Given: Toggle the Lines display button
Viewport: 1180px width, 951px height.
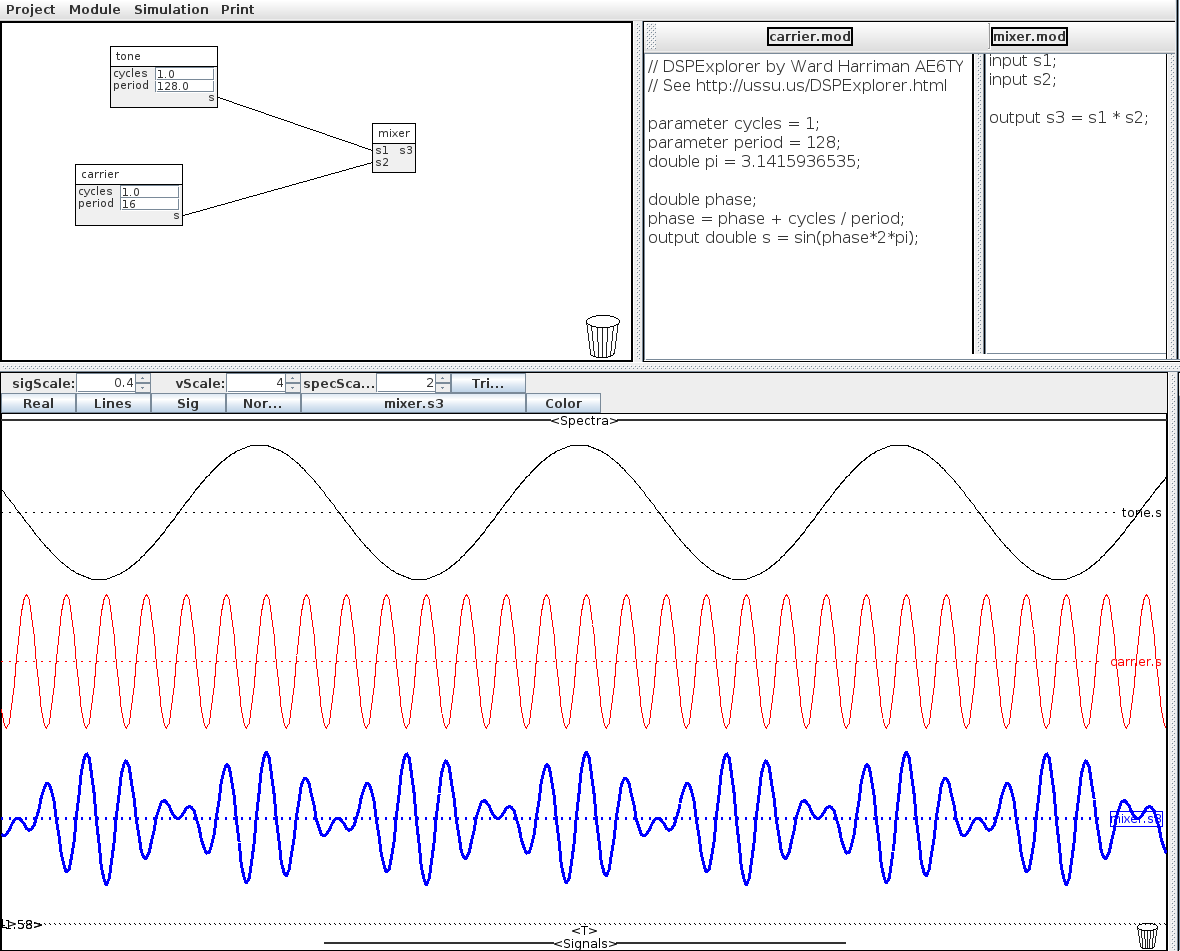Looking at the screenshot, I should 113,403.
